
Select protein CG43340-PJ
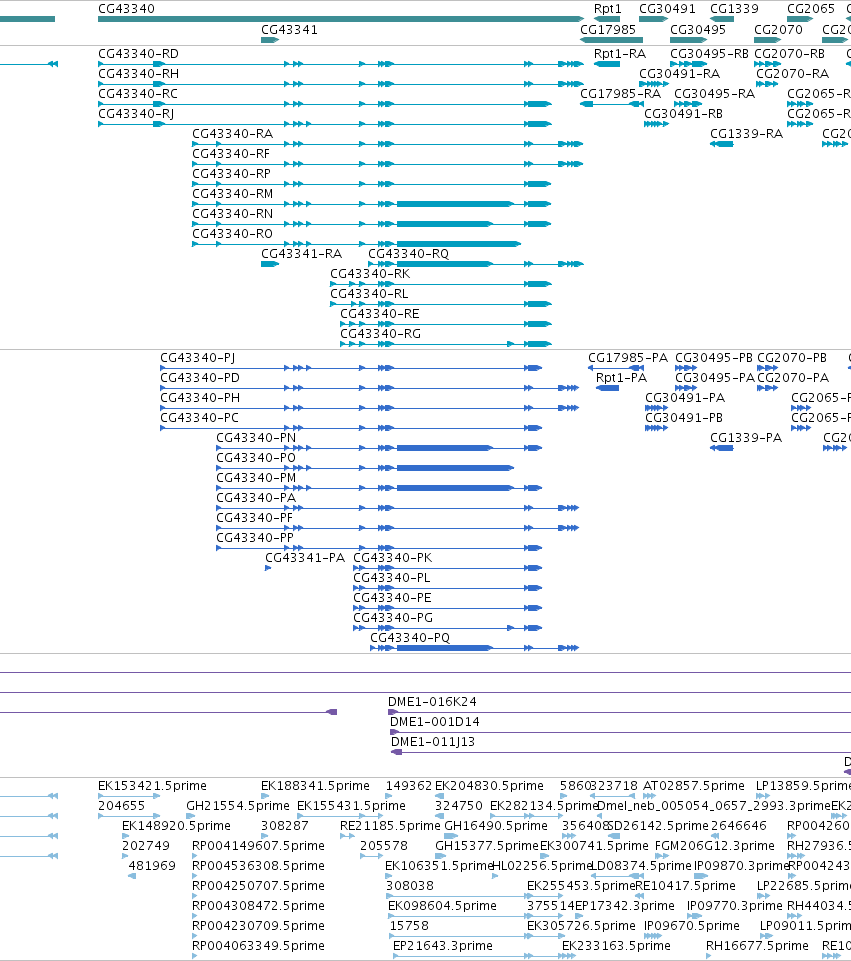pyautogui.click(x=197, y=358)
